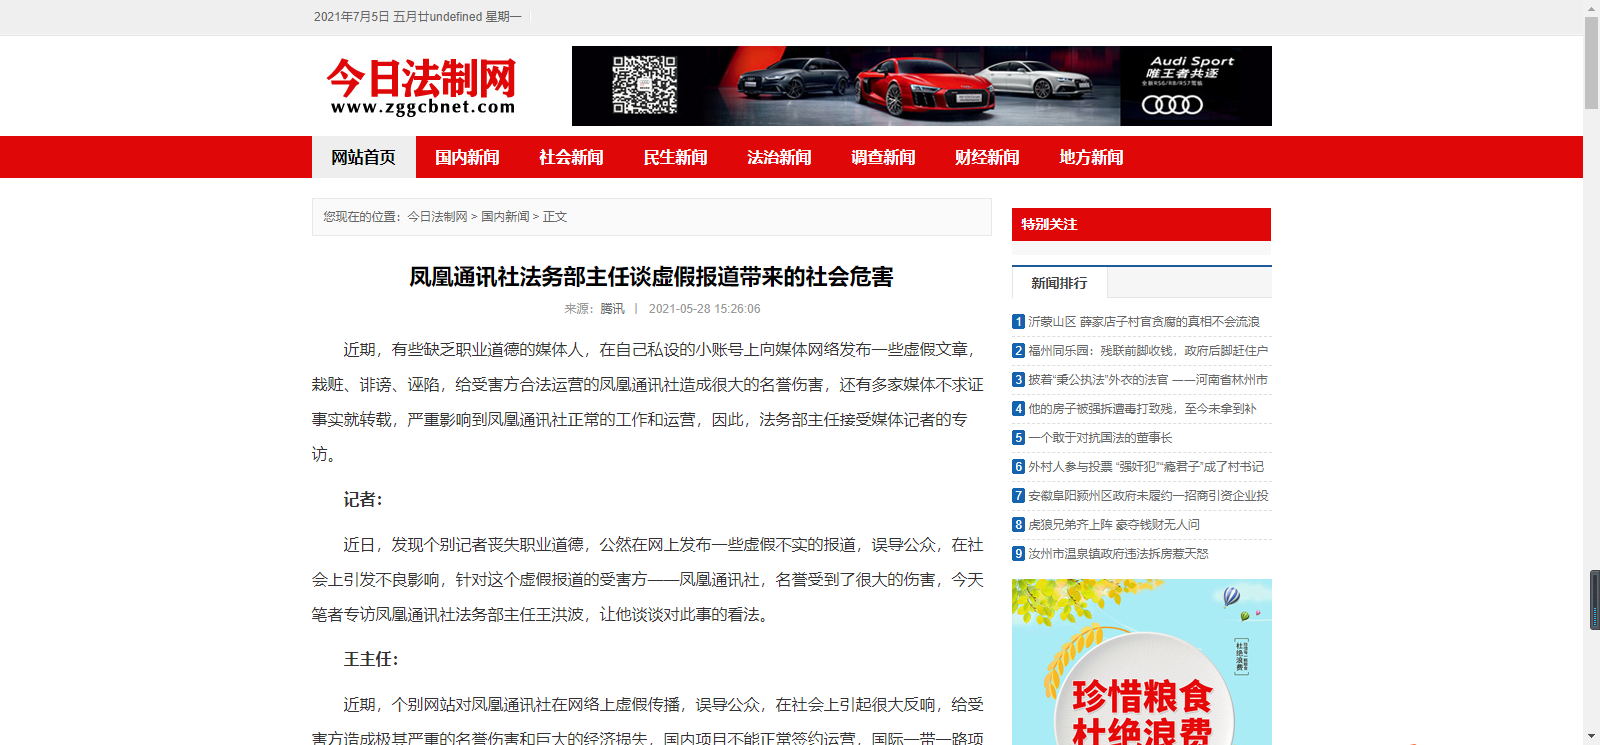Go to 网站首页 in the navigation bar

pyautogui.click(x=364, y=157)
